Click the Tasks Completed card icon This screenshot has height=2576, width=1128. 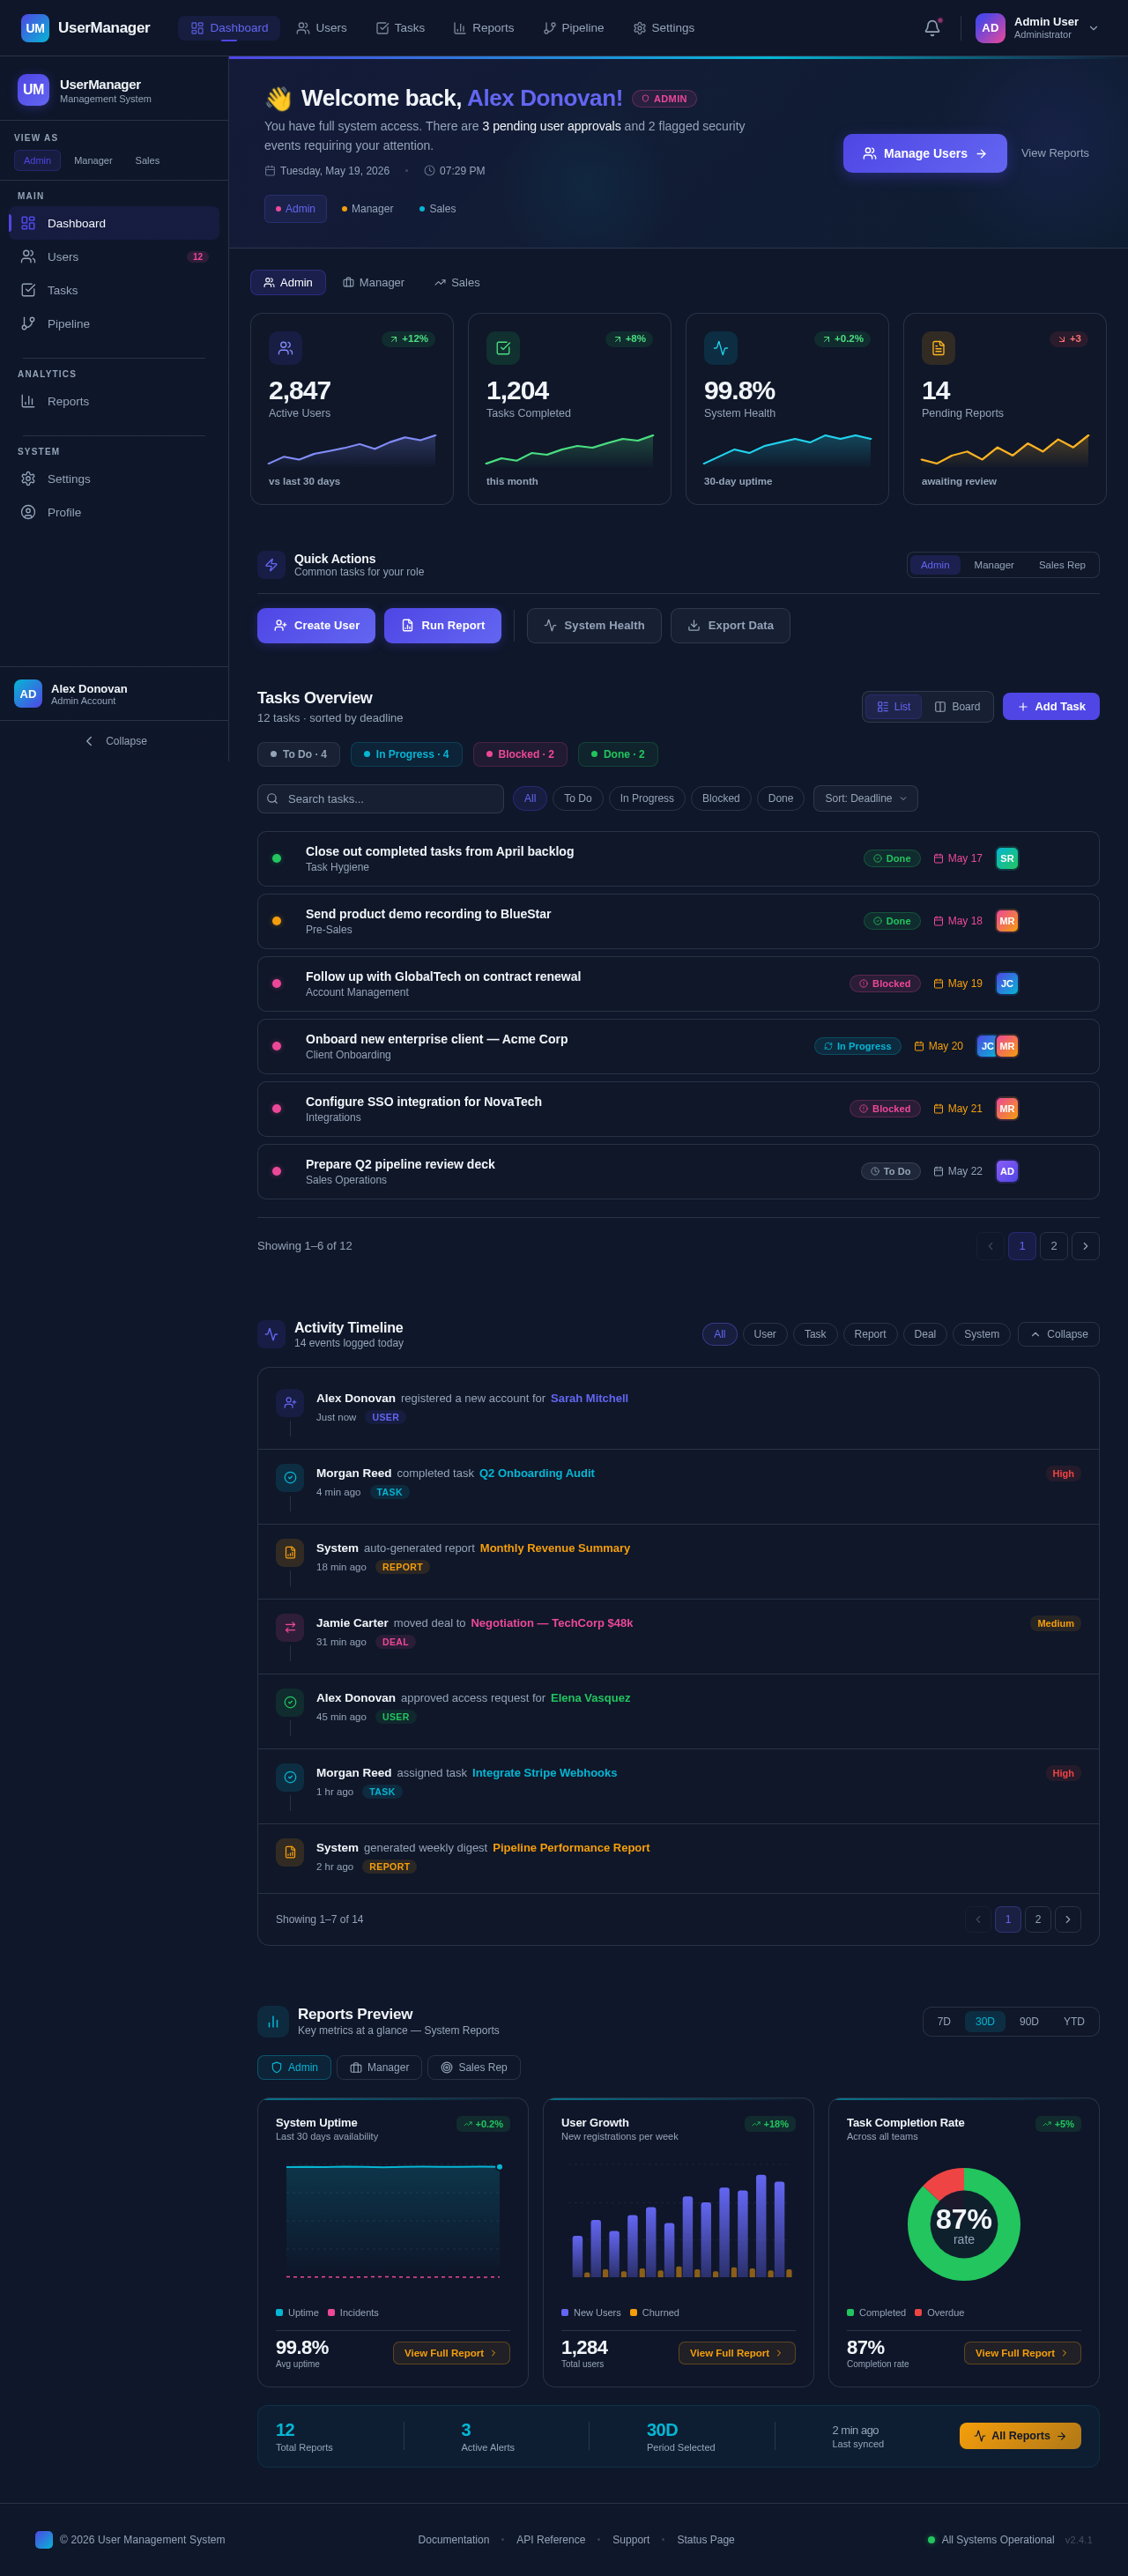503,348
